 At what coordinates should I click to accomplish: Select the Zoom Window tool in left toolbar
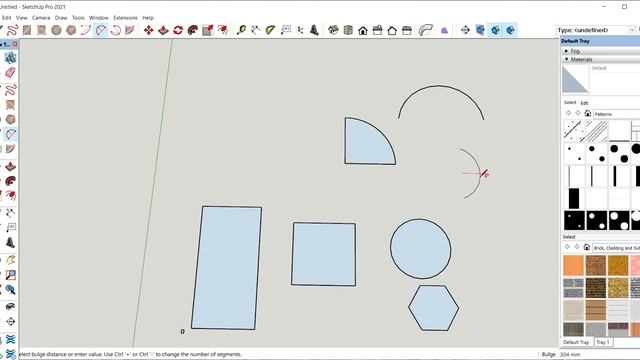click(10, 275)
